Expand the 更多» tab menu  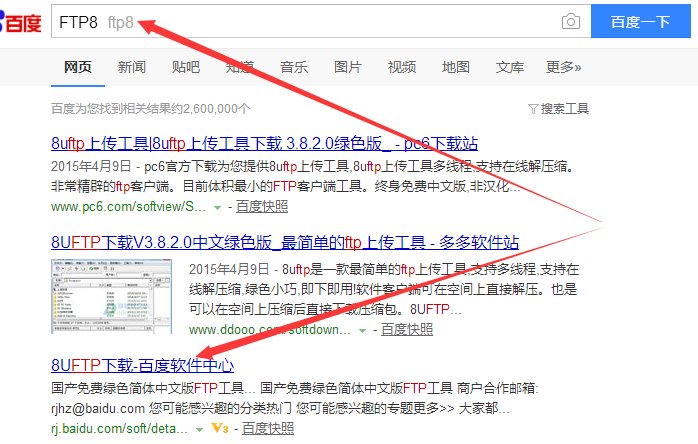coord(564,67)
